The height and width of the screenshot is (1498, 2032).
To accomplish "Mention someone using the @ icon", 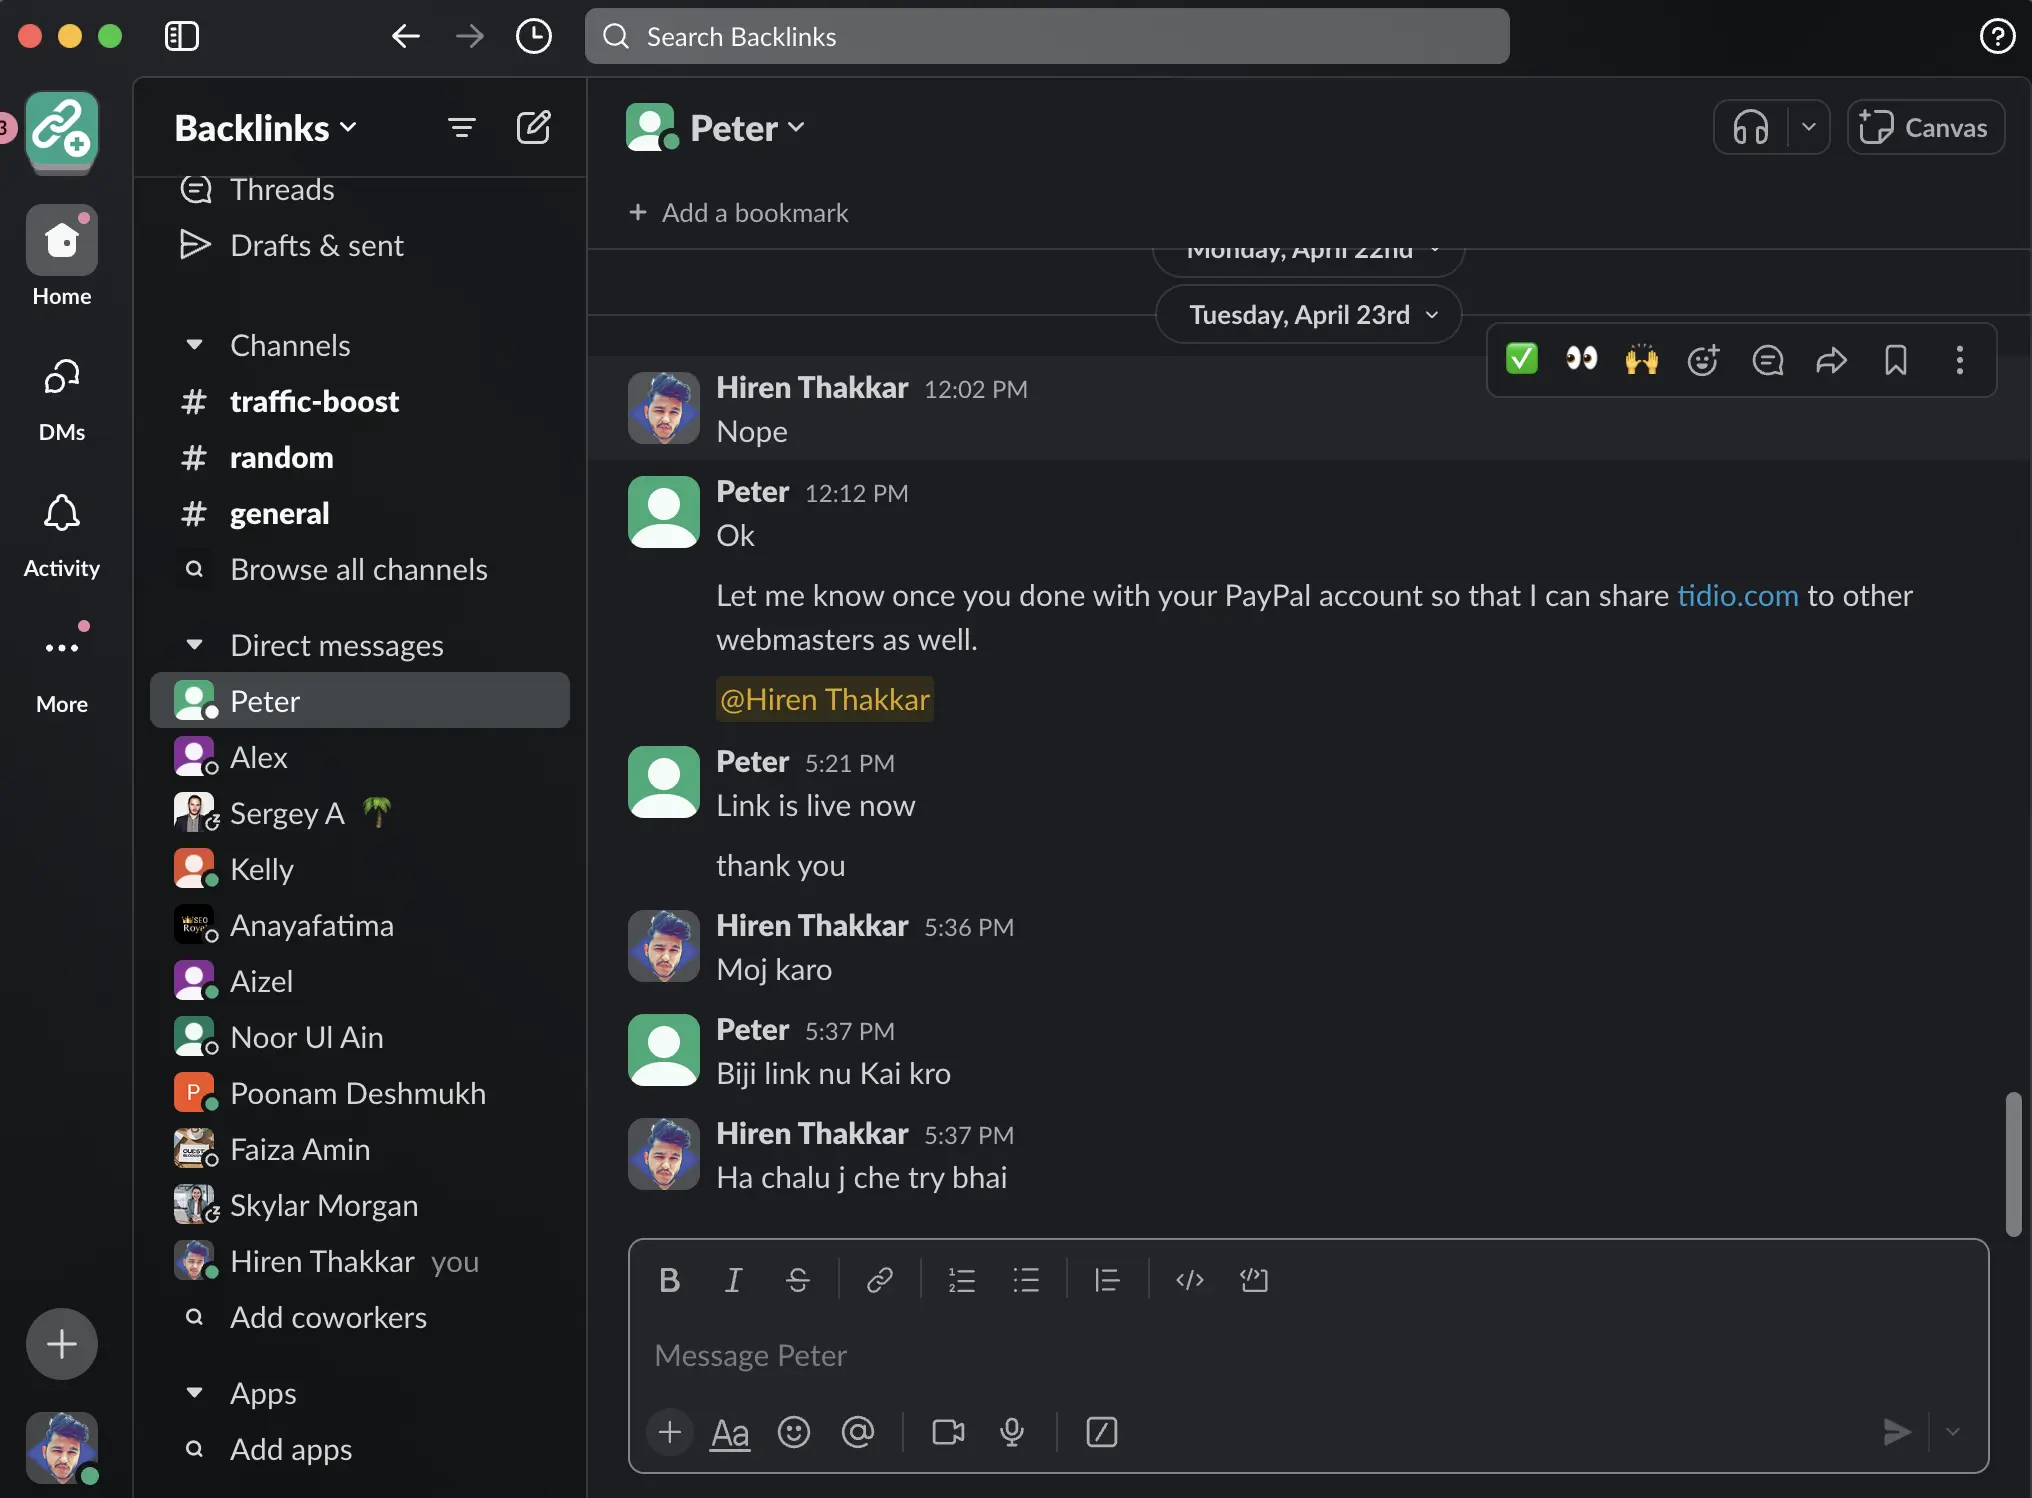I will (858, 1432).
